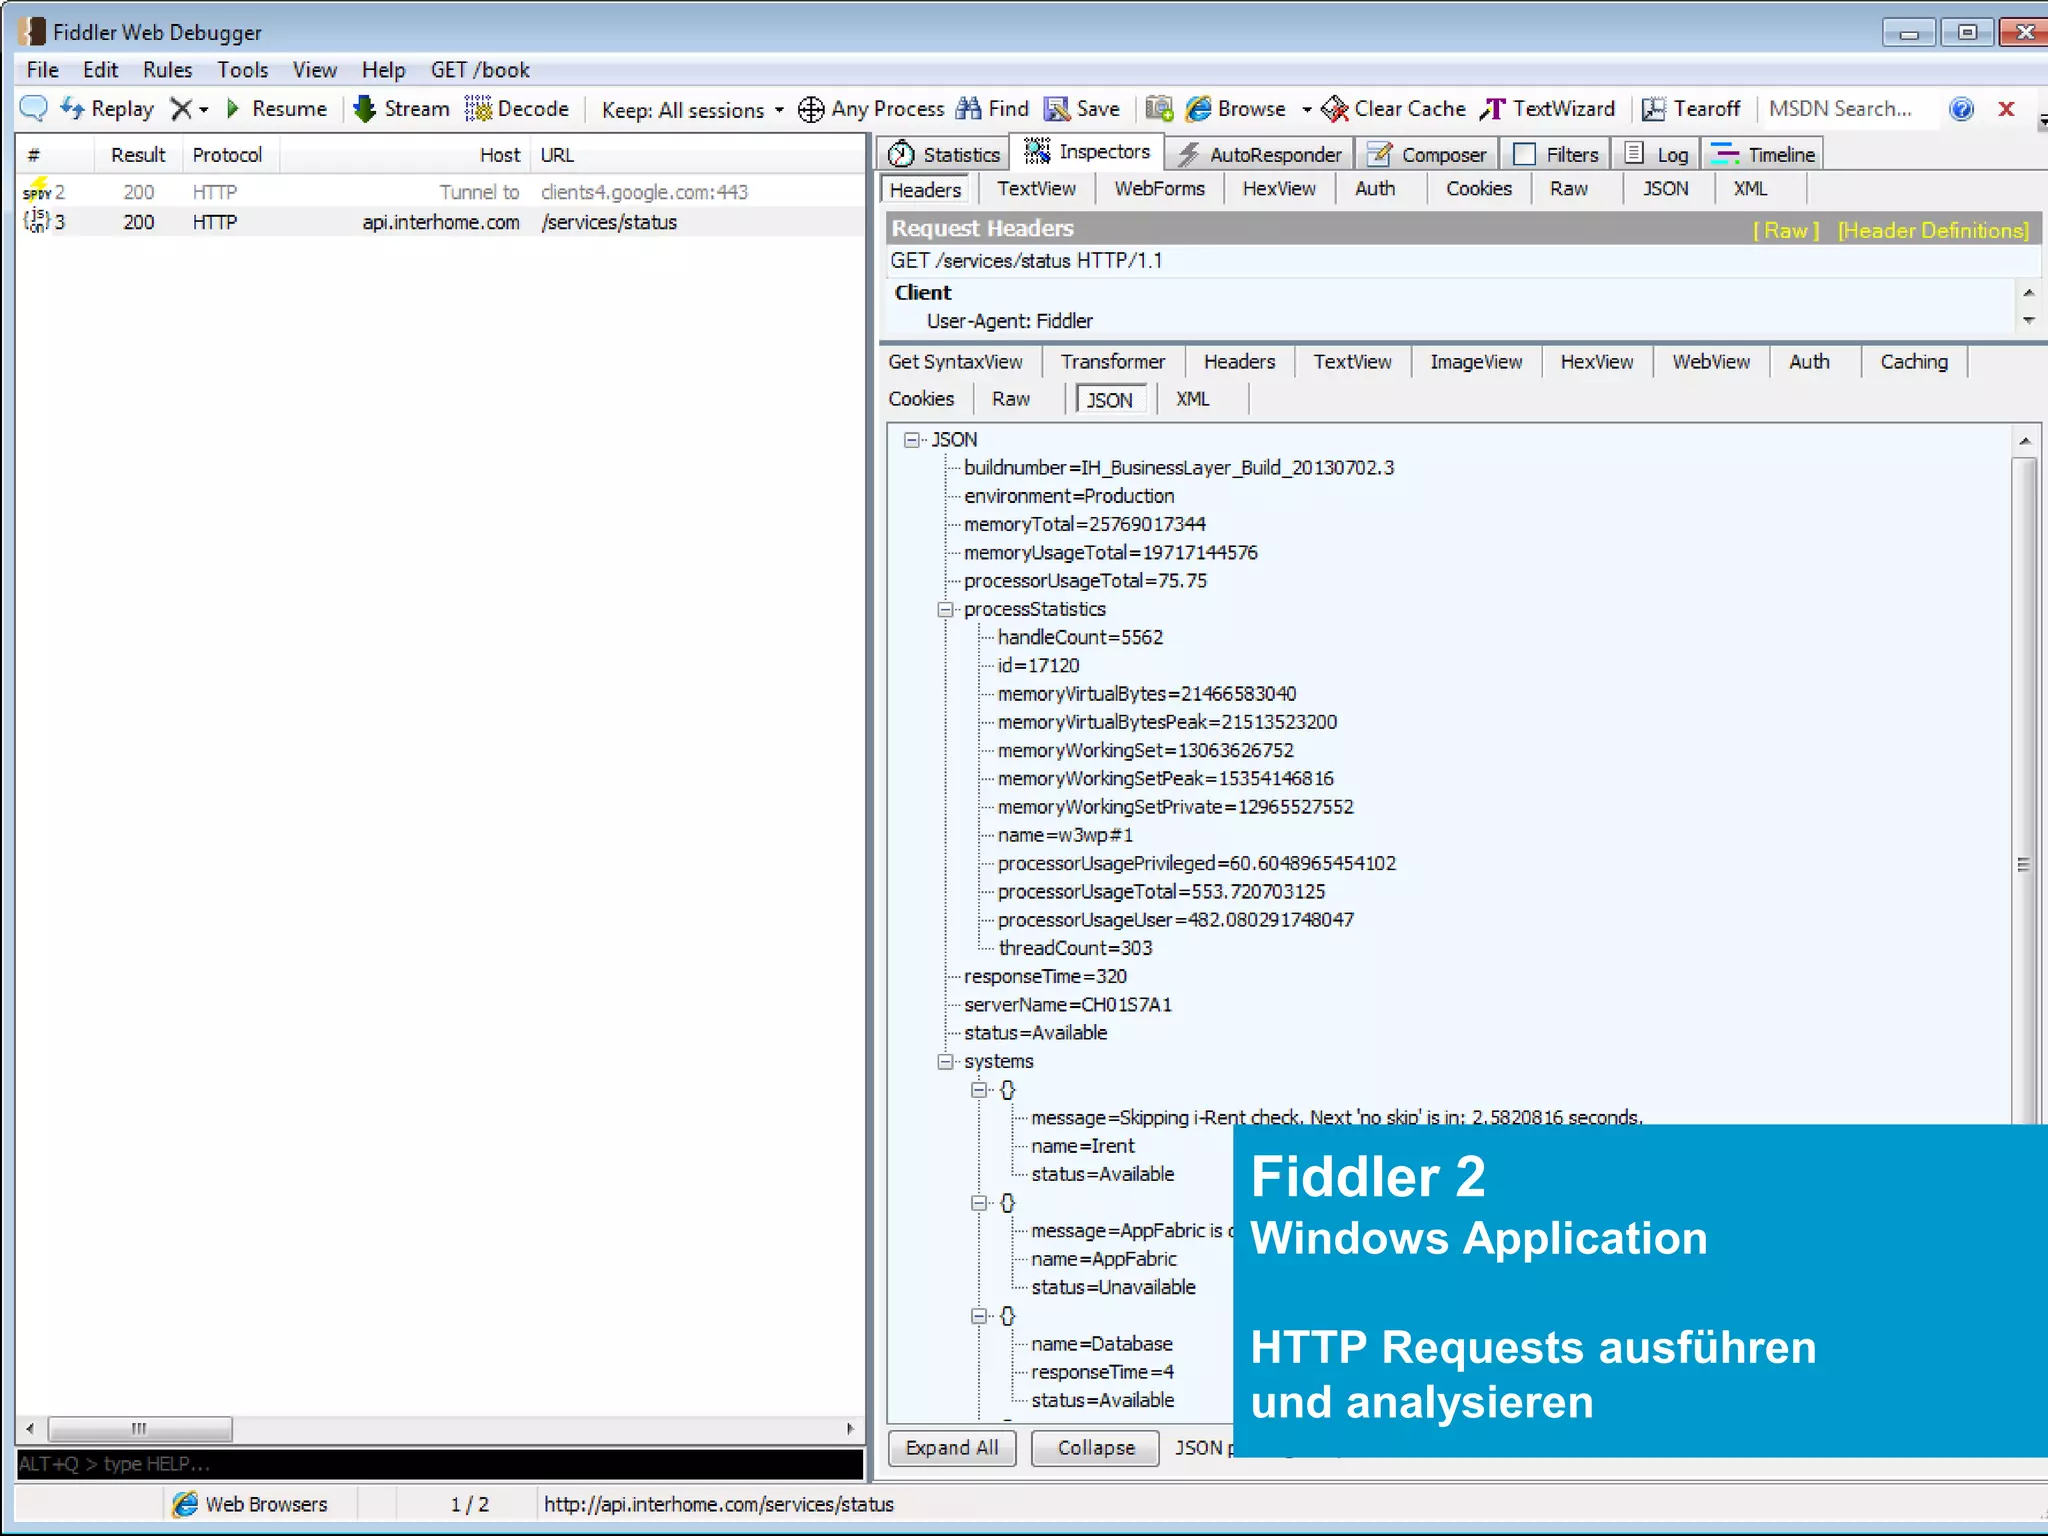Open the Composer tab
This screenshot has height=1536, width=2048.
pyautogui.click(x=1427, y=154)
